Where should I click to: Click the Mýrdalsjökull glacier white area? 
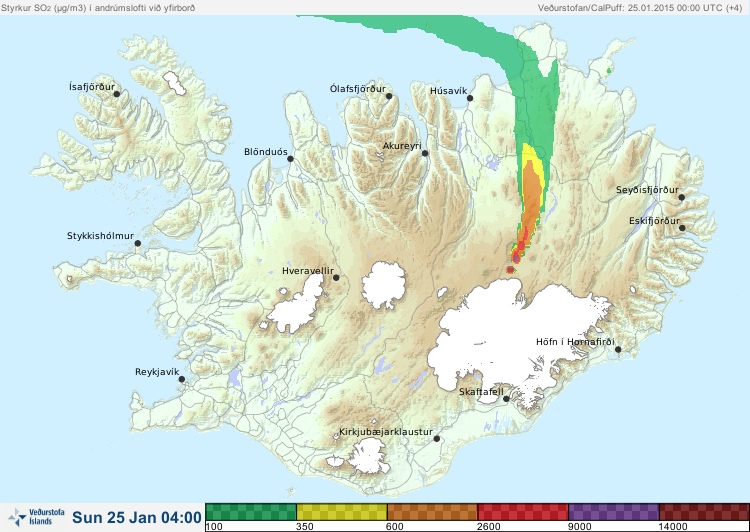[368, 457]
